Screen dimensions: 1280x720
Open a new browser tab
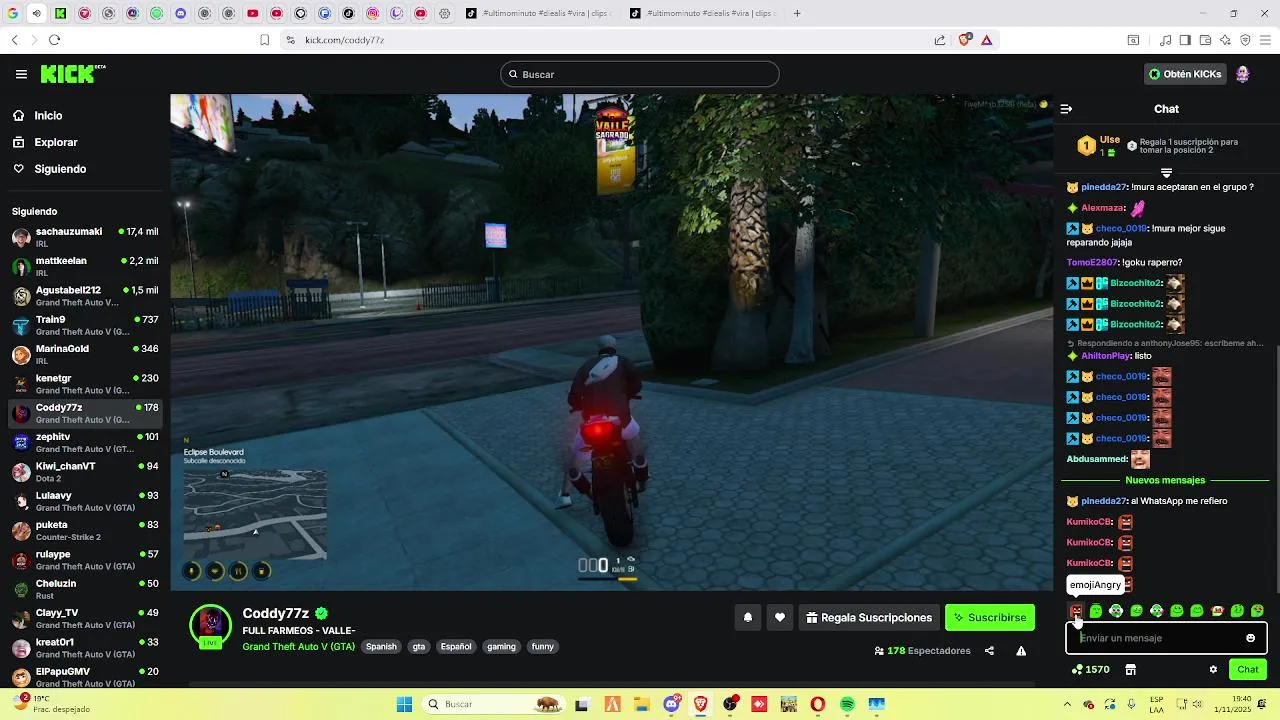(x=797, y=13)
